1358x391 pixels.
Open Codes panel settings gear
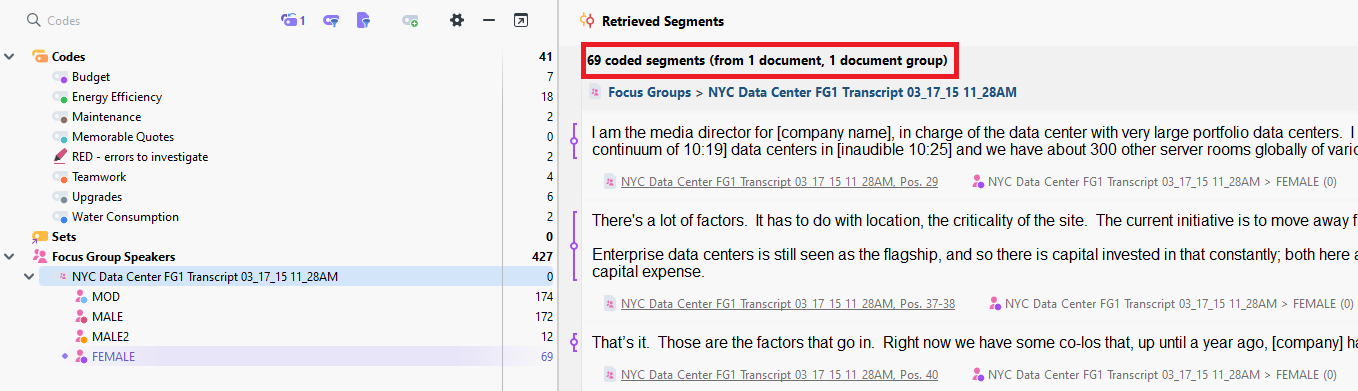coord(457,20)
